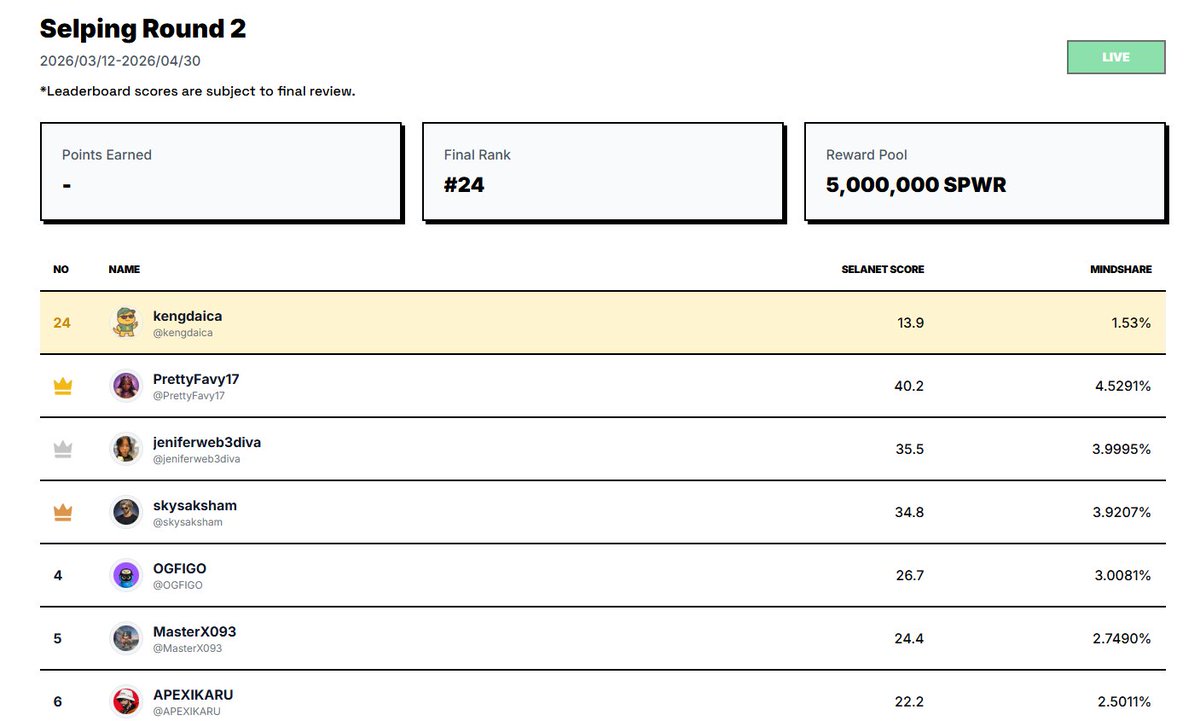
Task: Click PrettyFavy17's profile avatar
Action: (126, 386)
